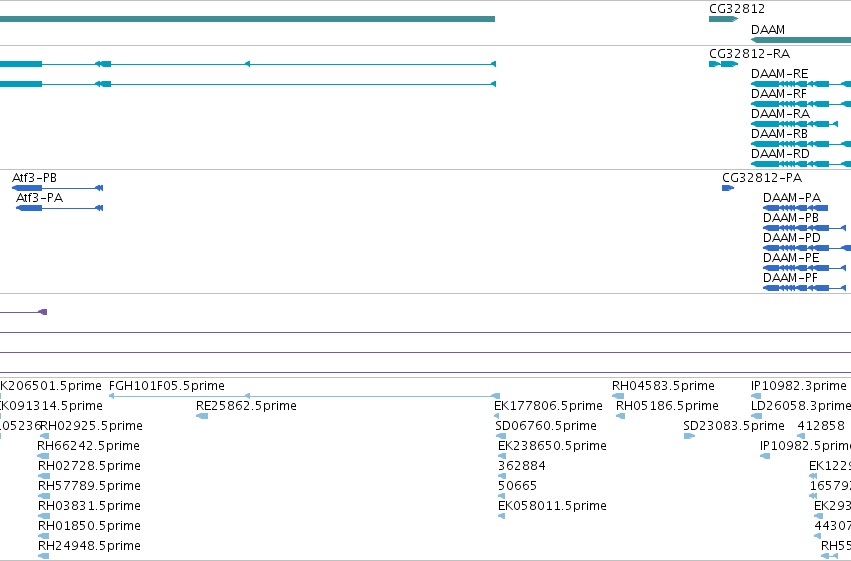Click the DAAM-RE transcript glyph
Screen dimensions: 851x561
(x=801, y=84)
